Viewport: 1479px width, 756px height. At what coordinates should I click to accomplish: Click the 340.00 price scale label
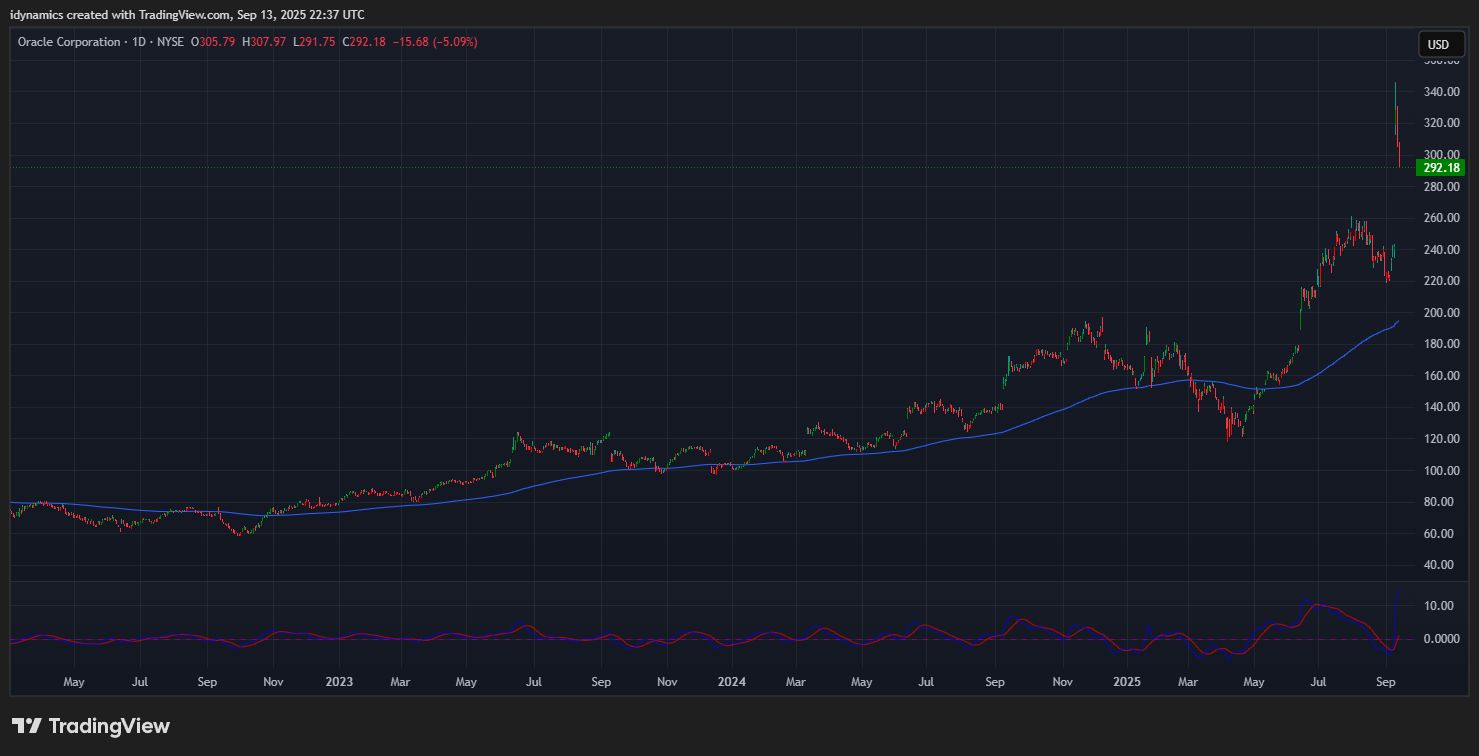click(1439, 92)
